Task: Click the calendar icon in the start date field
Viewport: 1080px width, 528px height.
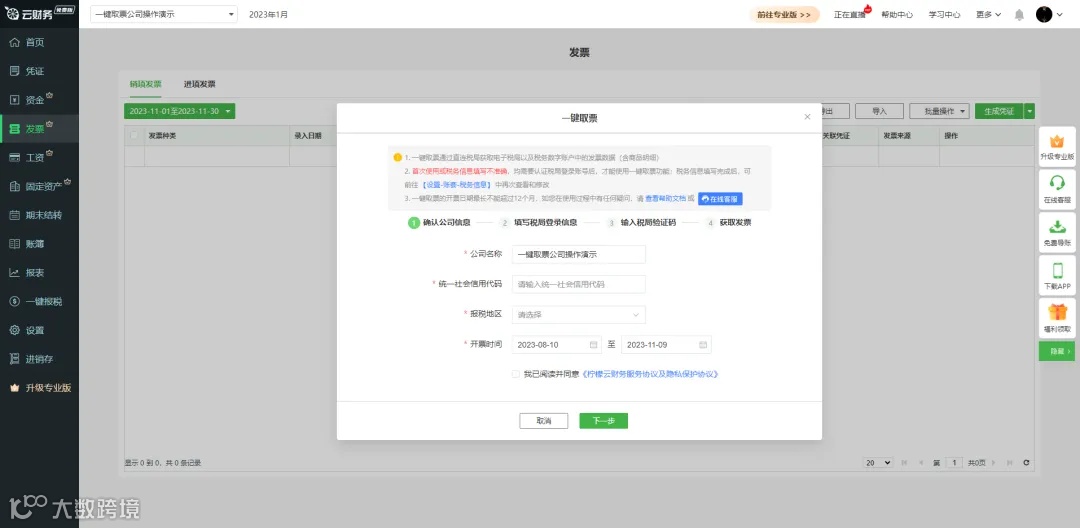Action: [x=594, y=344]
